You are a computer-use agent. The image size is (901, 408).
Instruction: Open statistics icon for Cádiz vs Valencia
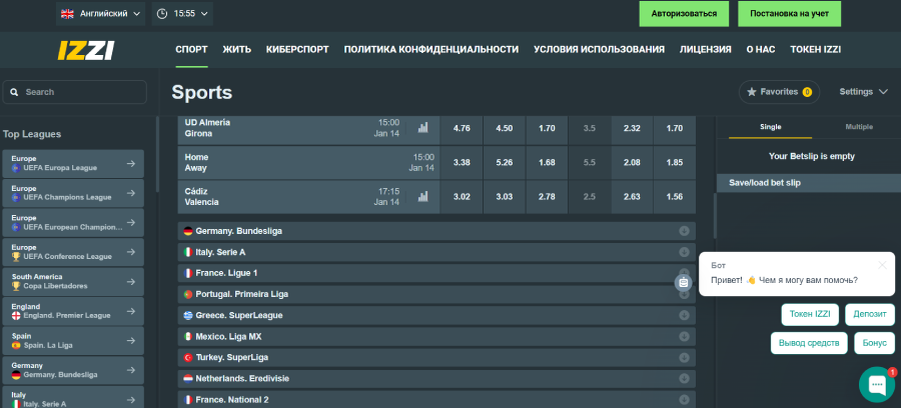pyautogui.click(x=423, y=197)
